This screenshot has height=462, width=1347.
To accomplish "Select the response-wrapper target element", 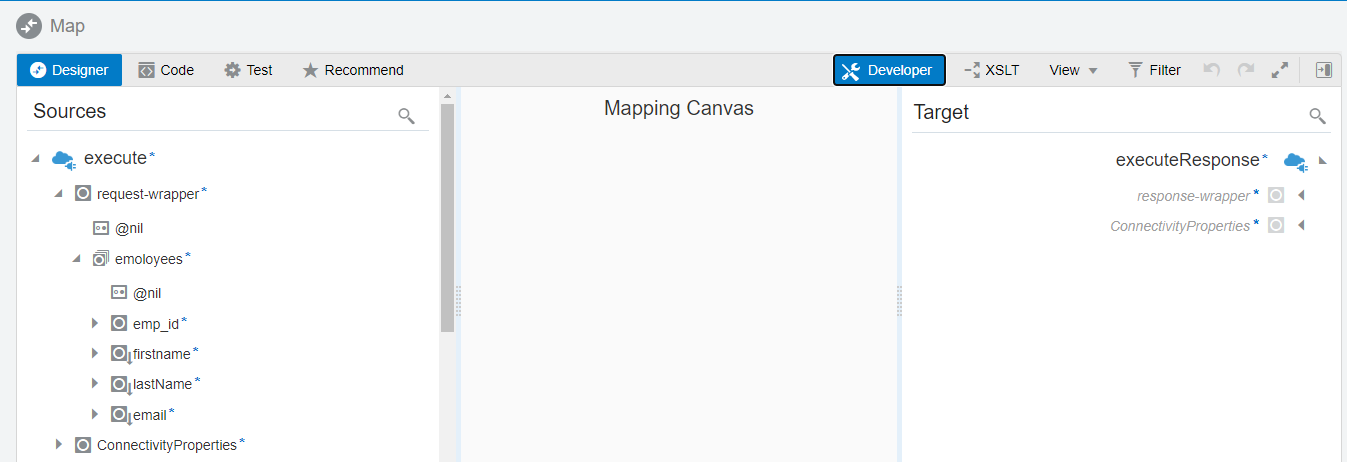I will point(1193,196).
